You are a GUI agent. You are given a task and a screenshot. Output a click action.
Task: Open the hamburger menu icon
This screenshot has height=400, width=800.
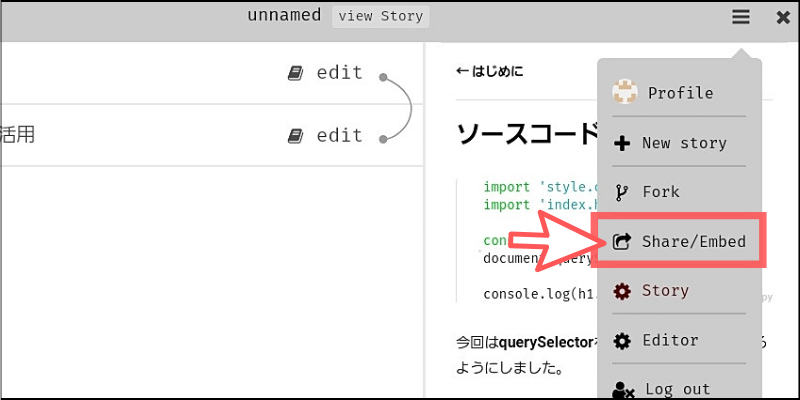(741, 17)
